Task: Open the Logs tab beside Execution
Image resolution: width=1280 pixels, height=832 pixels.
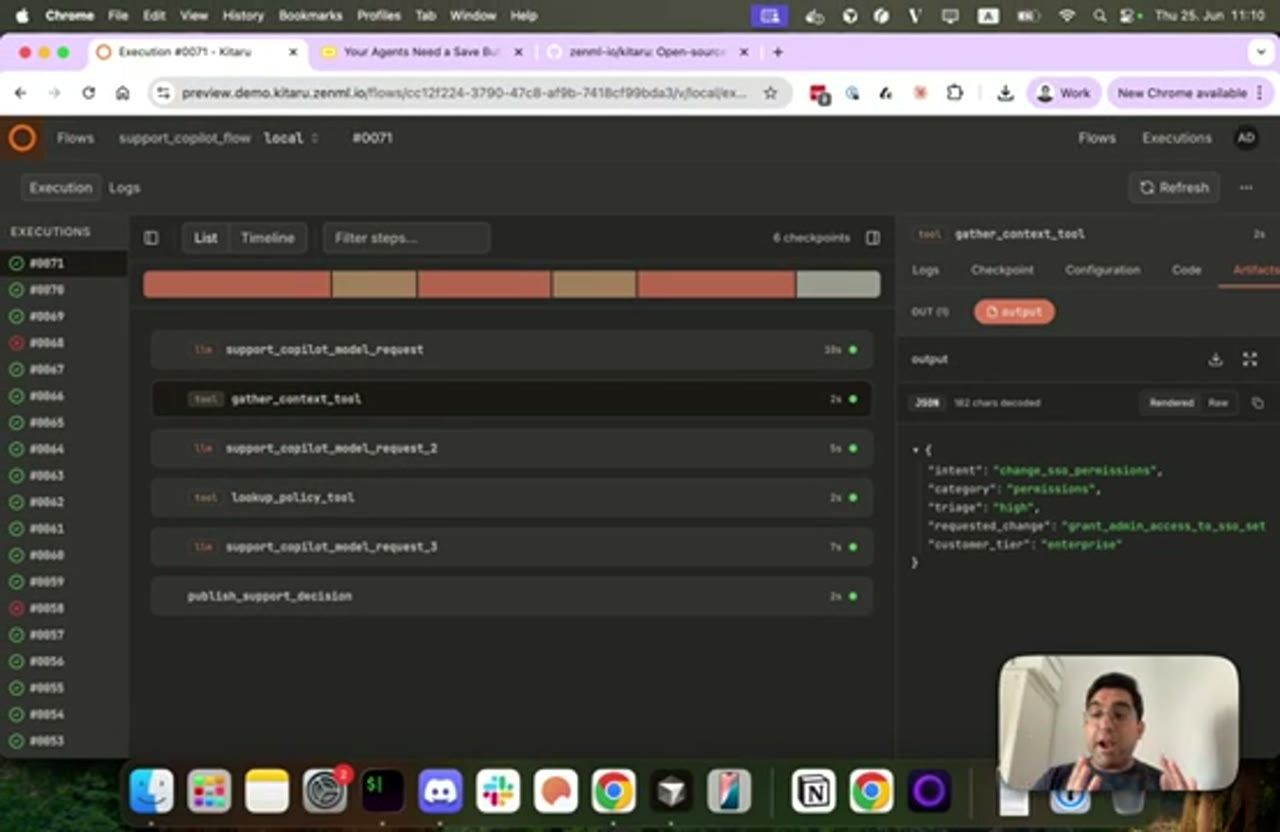Action: 124,188
